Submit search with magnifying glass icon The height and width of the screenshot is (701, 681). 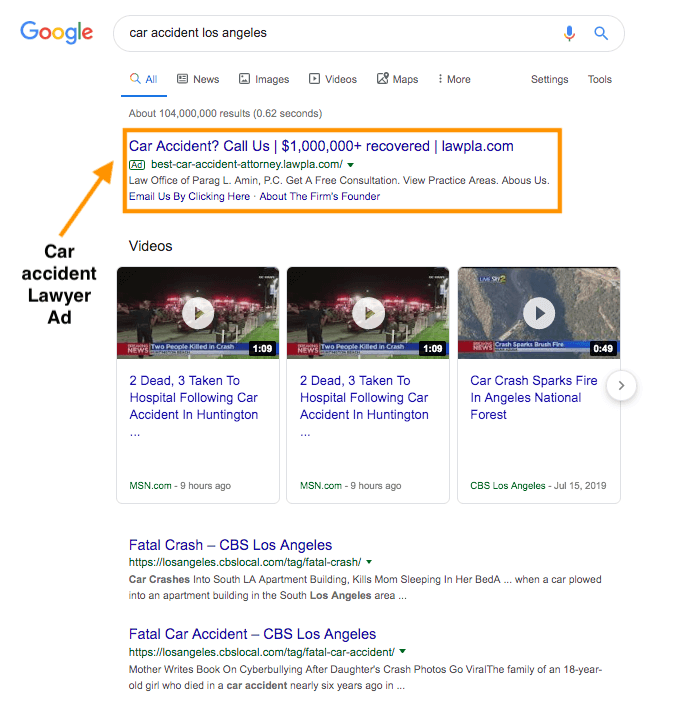601,33
